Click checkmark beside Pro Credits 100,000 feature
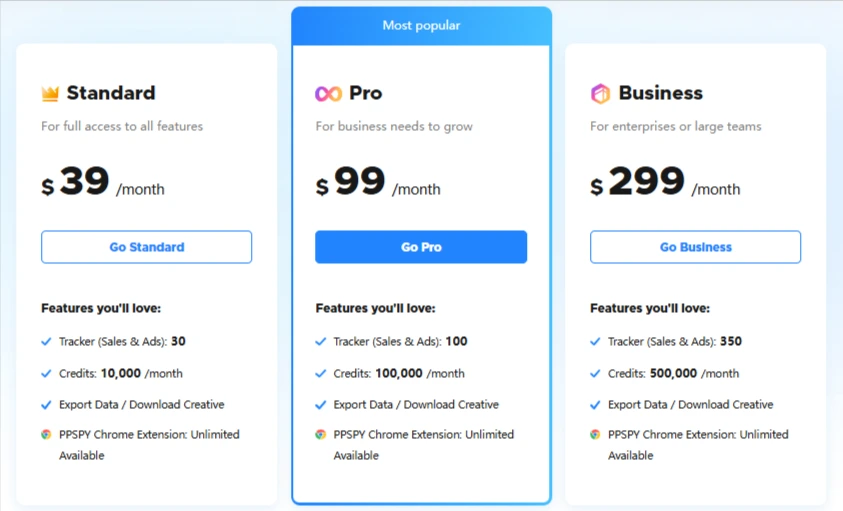The height and width of the screenshot is (511, 843). point(320,373)
